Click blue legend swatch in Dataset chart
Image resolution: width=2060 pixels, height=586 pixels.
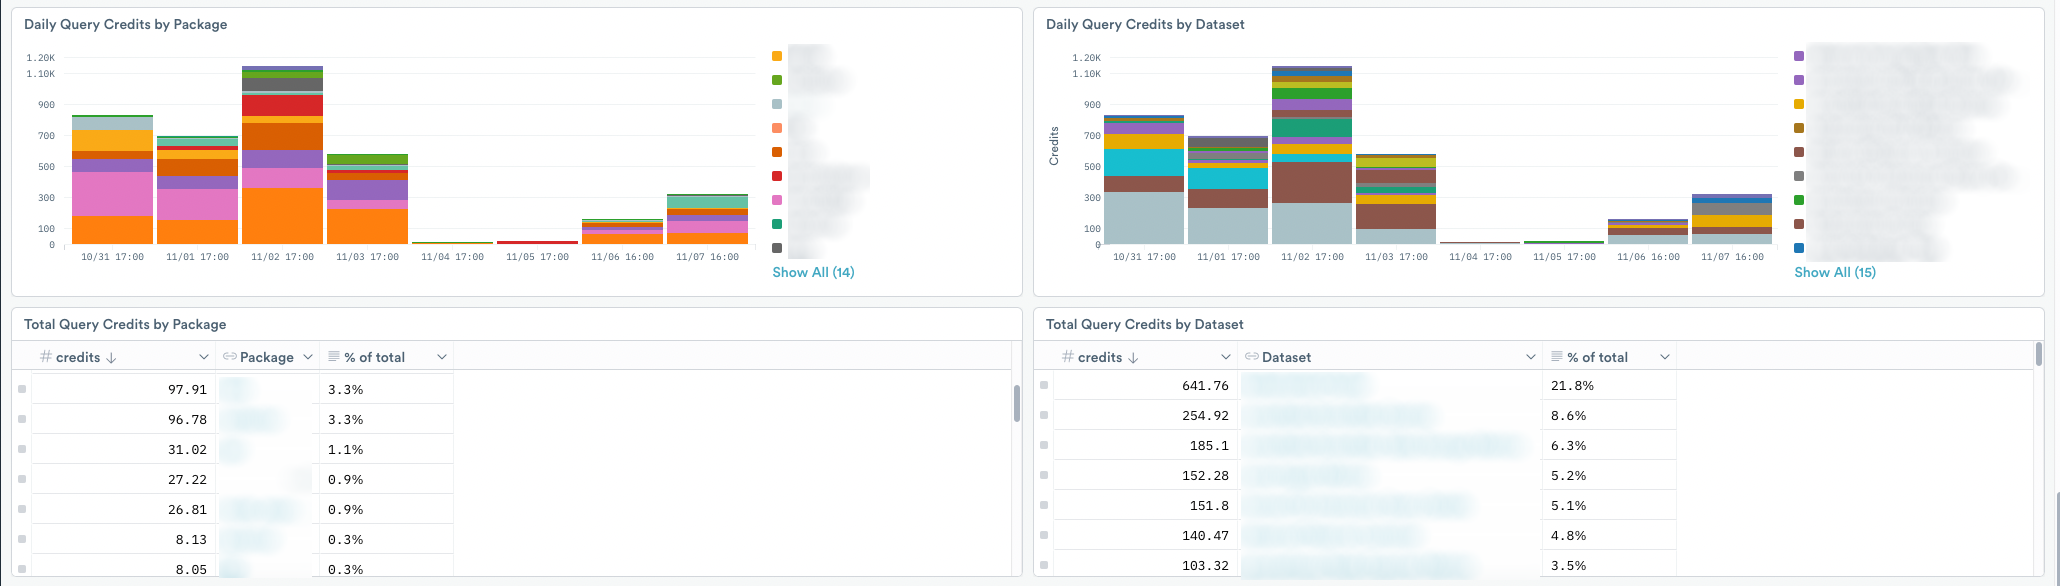1799,248
